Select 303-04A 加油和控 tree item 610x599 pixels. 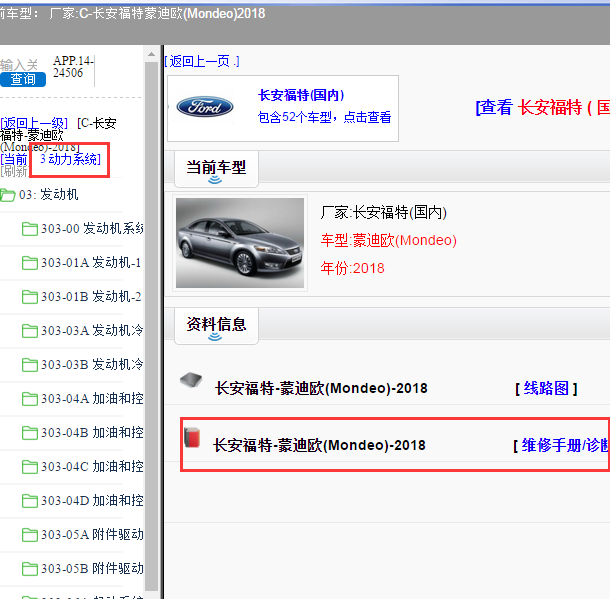[x=92, y=398]
